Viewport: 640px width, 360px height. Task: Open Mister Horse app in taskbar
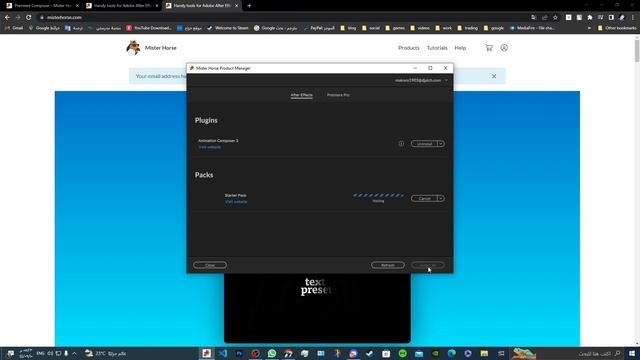(x=207, y=353)
